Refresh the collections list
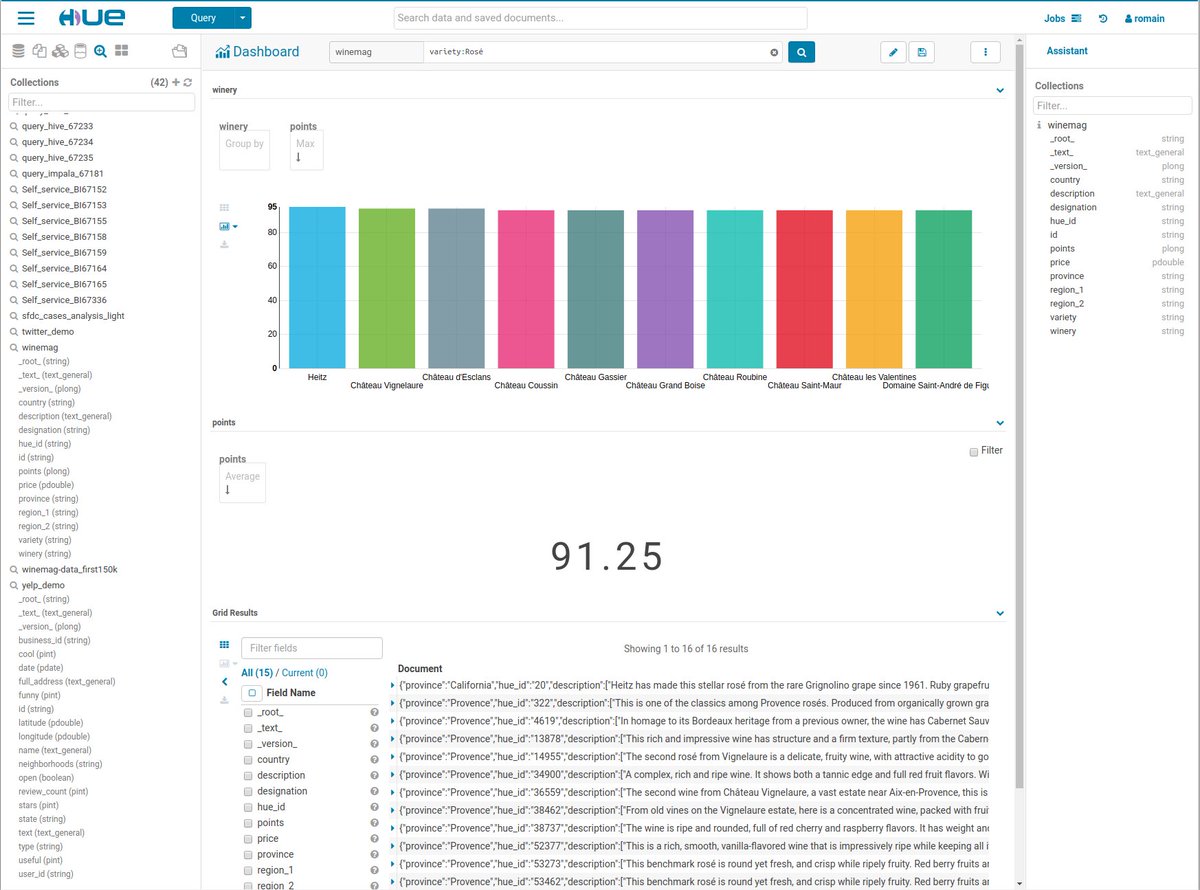 tap(187, 82)
